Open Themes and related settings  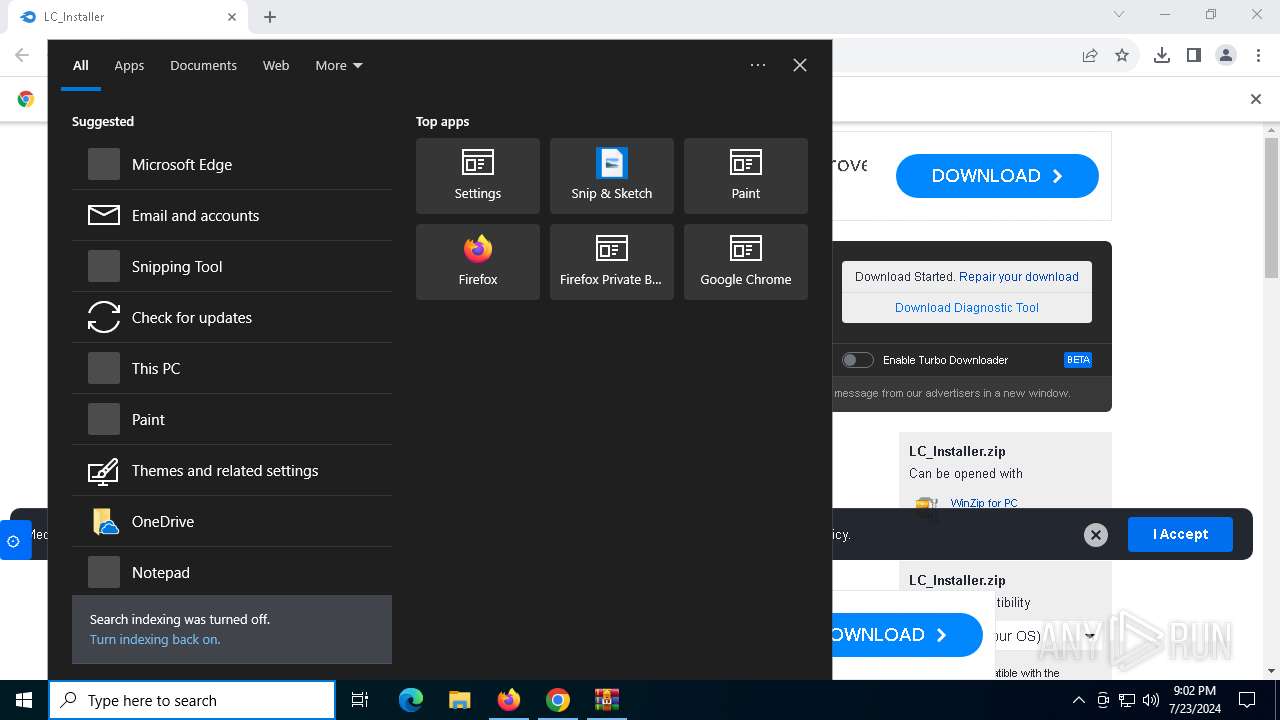[232, 471]
